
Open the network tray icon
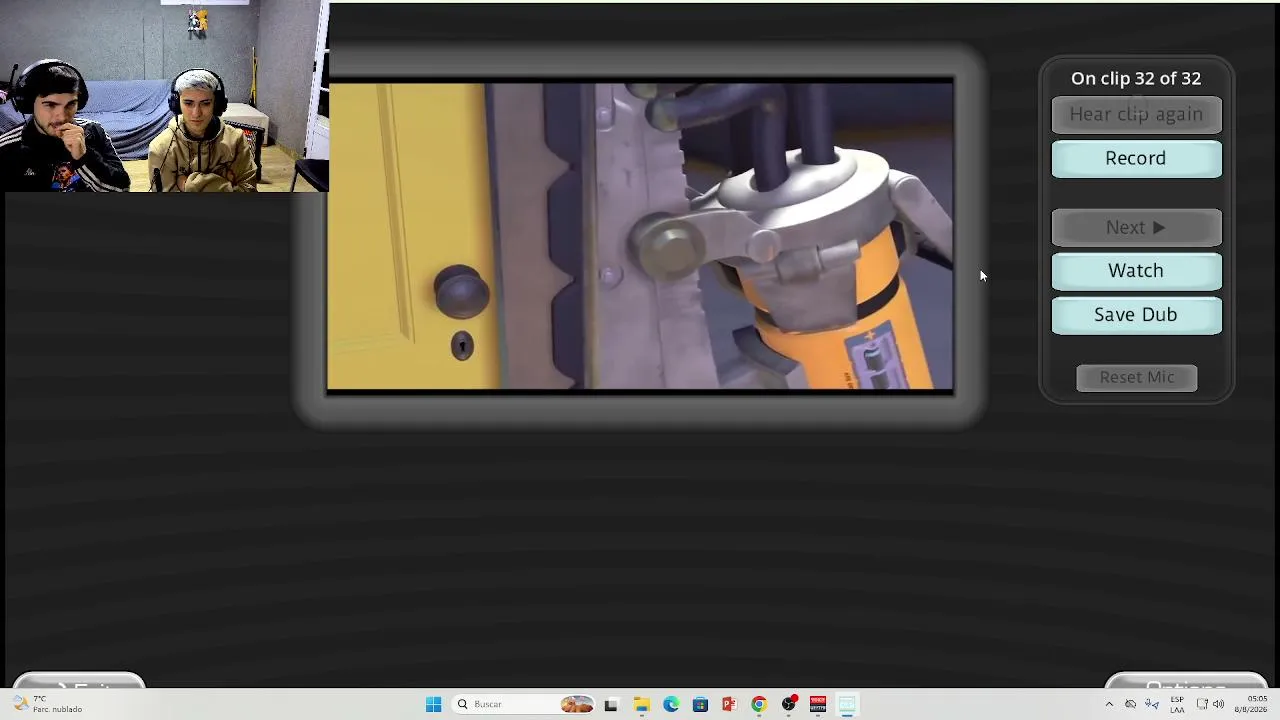[1202, 704]
